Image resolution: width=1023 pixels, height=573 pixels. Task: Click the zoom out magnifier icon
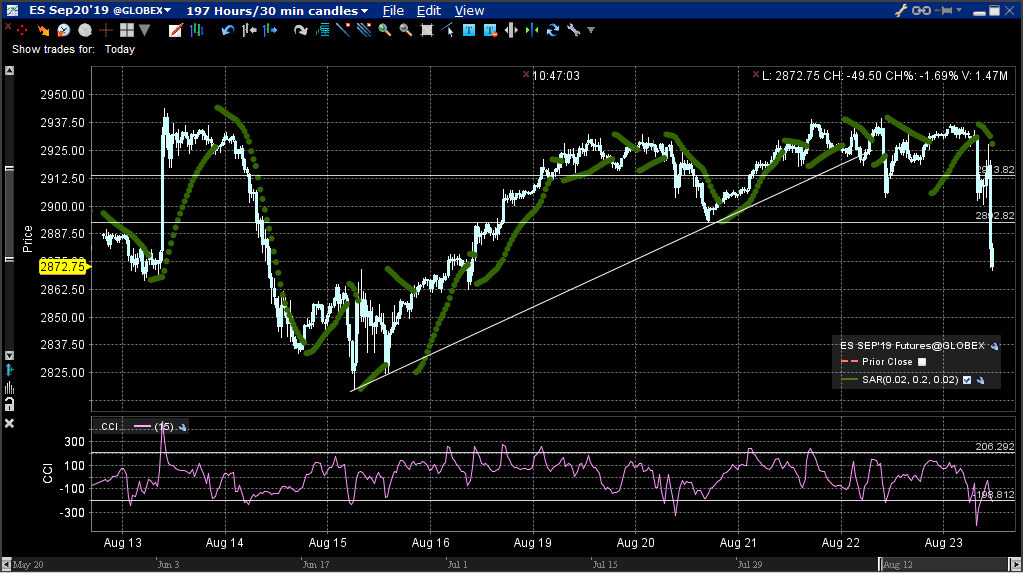[x=406, y=30]
